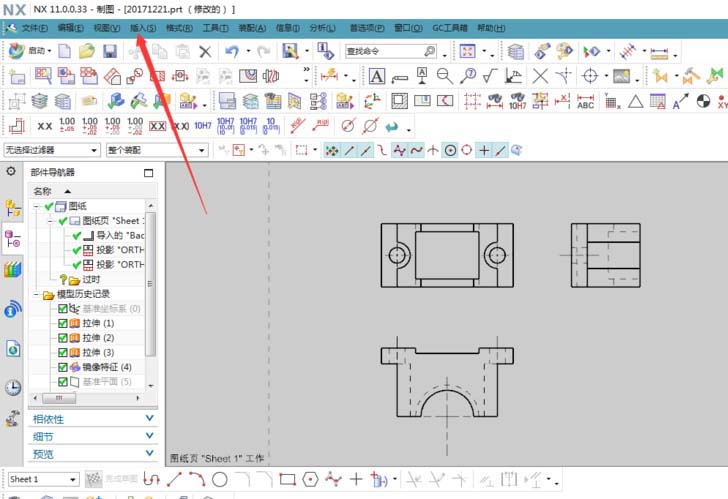Screen dimensions: 728x499
Task: Create a new file with the blank page icon
Action: click(x=65, y=51)
